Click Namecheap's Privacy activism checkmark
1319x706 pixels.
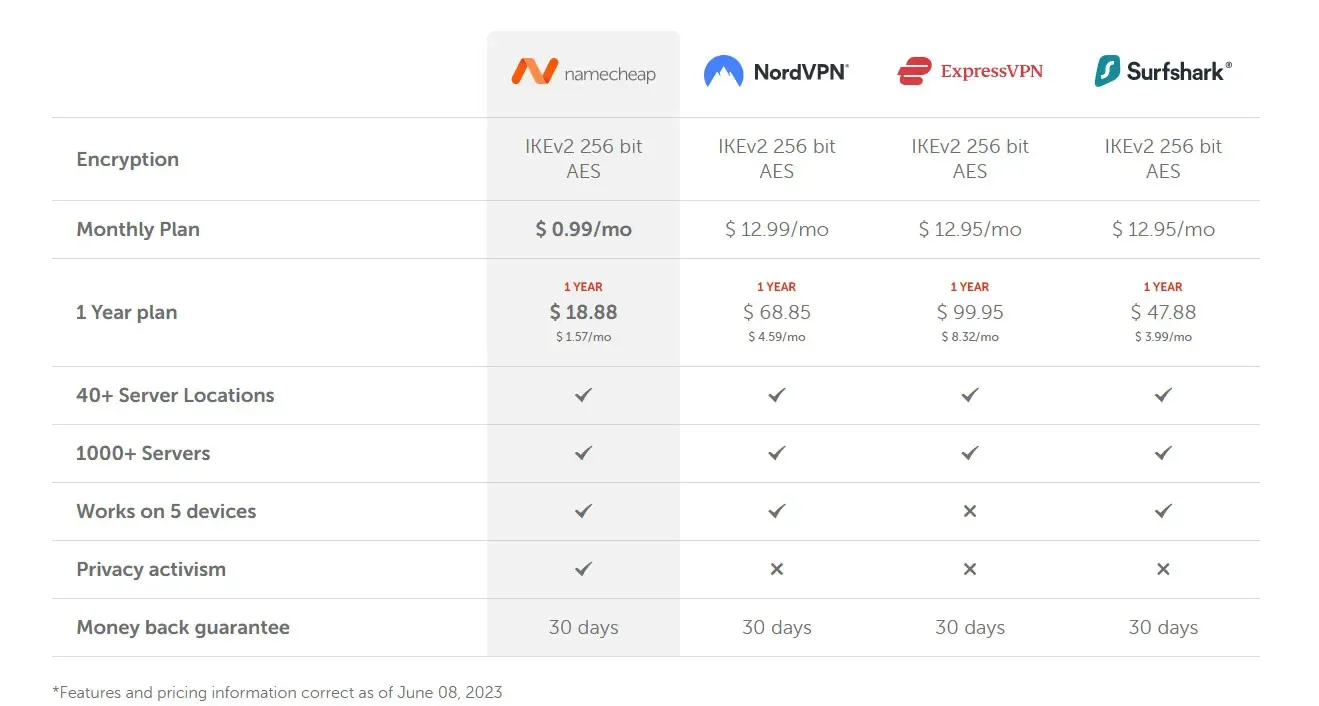tap(583, 569)
